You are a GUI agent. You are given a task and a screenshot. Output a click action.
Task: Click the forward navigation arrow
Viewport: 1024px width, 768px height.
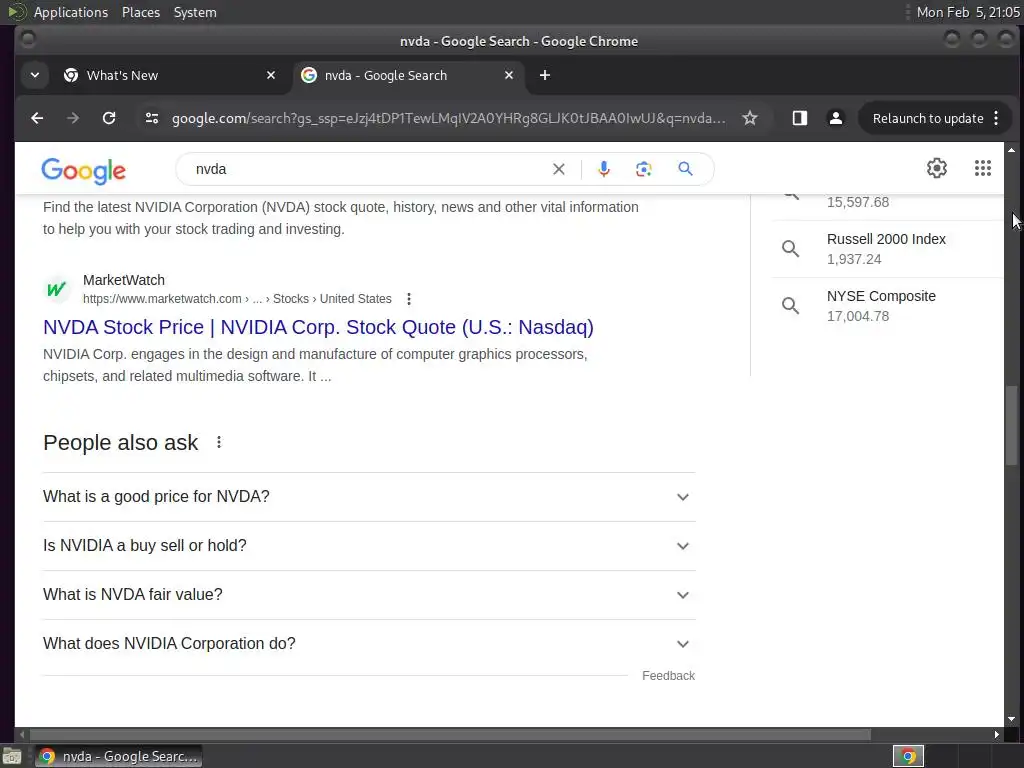point(73,118)
